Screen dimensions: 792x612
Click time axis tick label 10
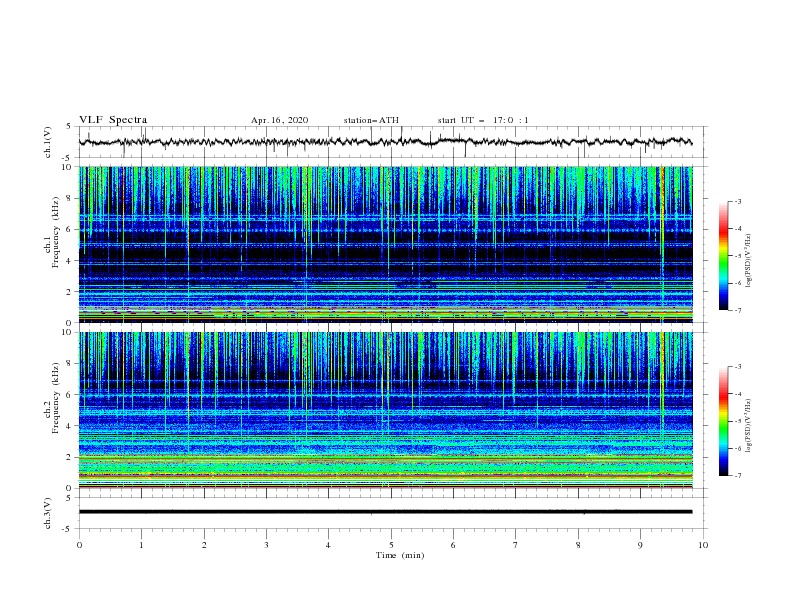click(x=703, y=545)
